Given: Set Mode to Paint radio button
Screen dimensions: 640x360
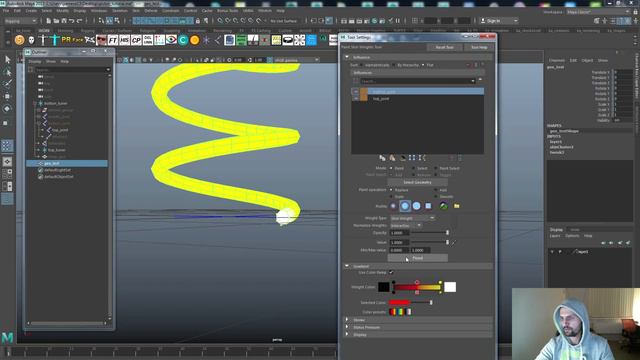Looking at the screenshot, I should [x=391, y=168].
